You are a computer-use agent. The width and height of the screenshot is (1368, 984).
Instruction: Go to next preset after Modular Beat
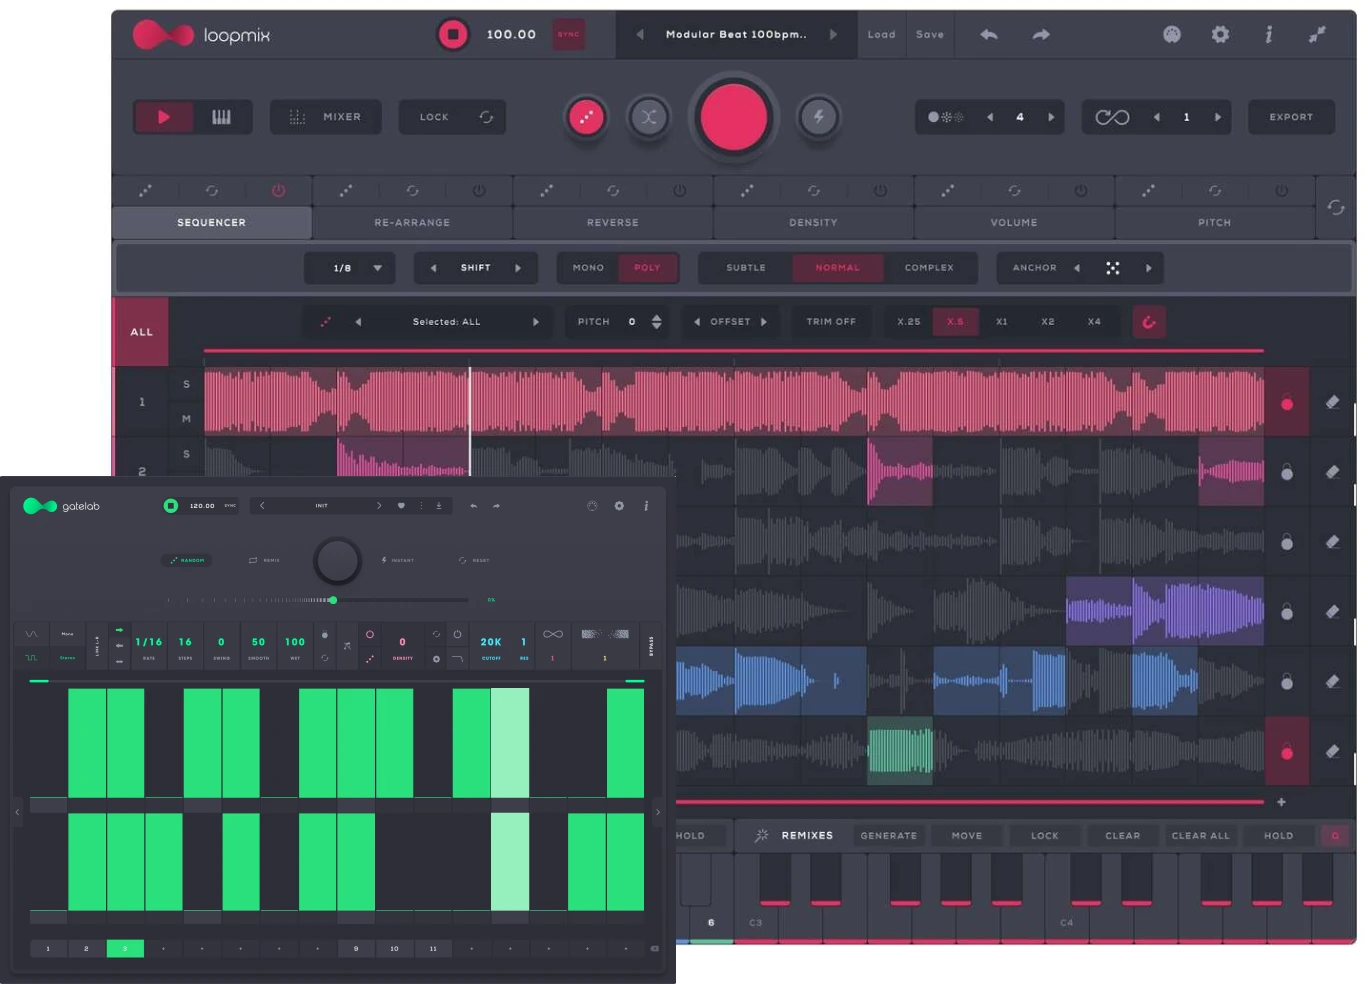point(833,35)
